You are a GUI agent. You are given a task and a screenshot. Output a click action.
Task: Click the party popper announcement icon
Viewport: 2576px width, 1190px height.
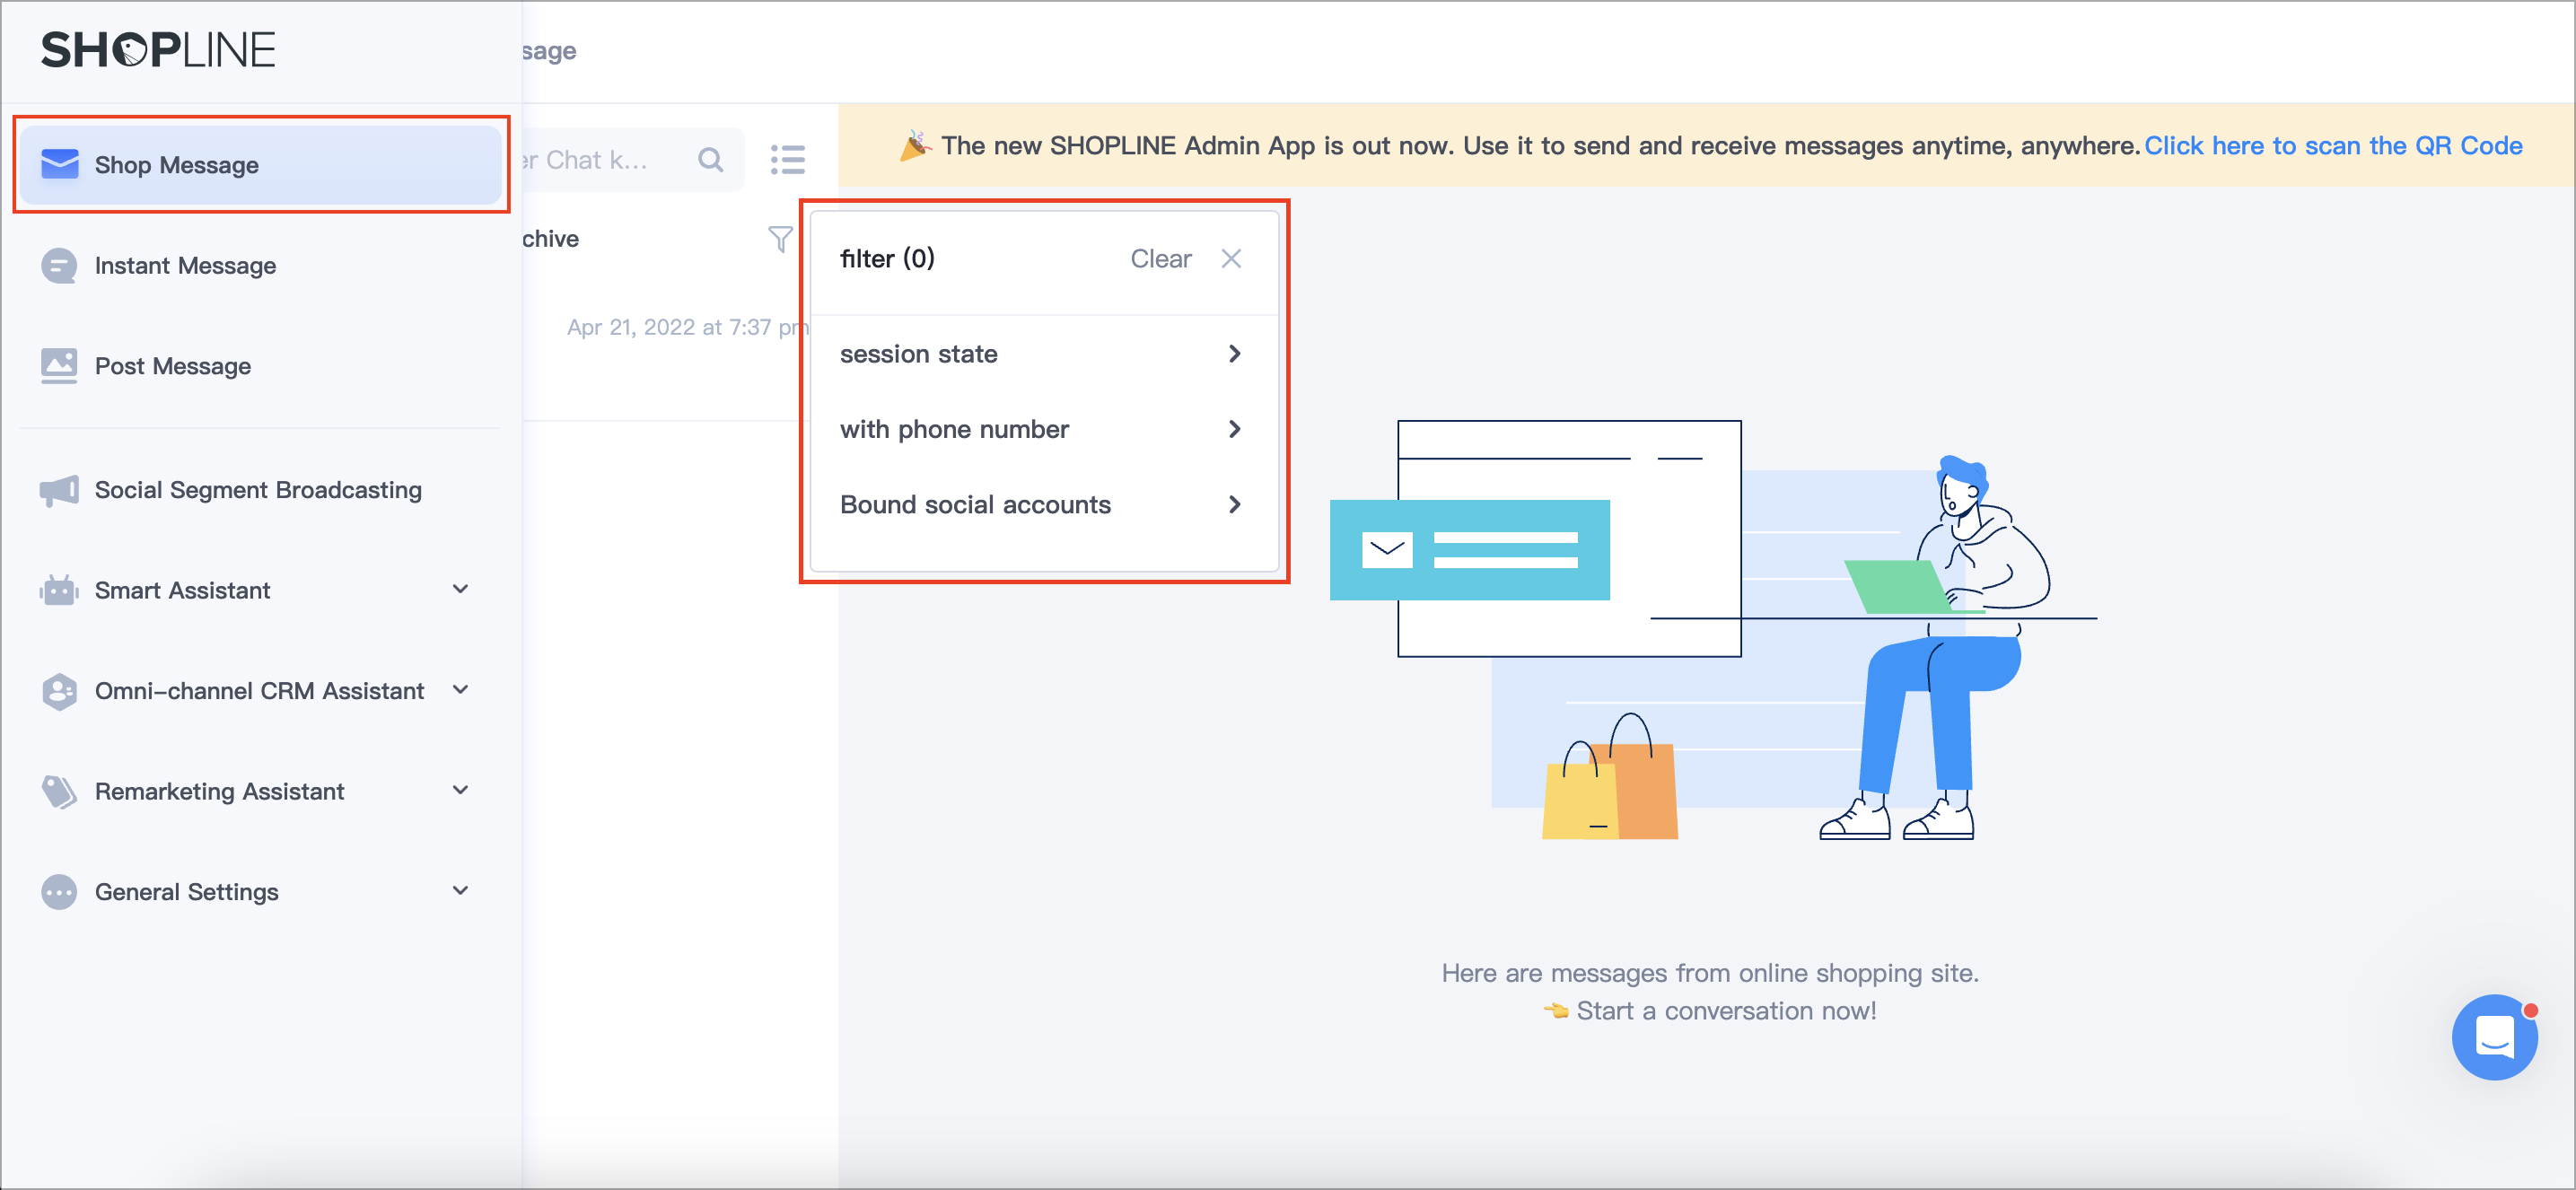pyautogui.click(x=915, y=146)
